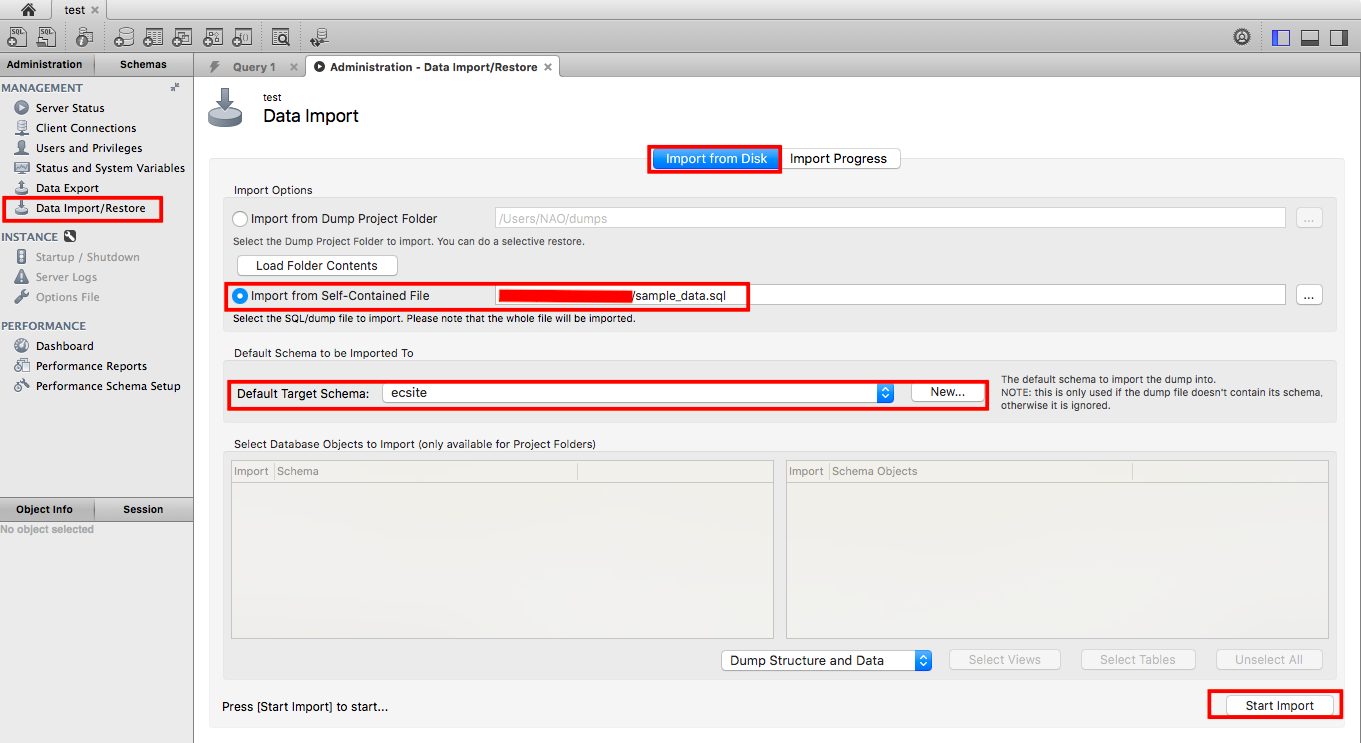Click the New... schema button
Viewport: 1361px width, 743px height.
coord(947,392)
